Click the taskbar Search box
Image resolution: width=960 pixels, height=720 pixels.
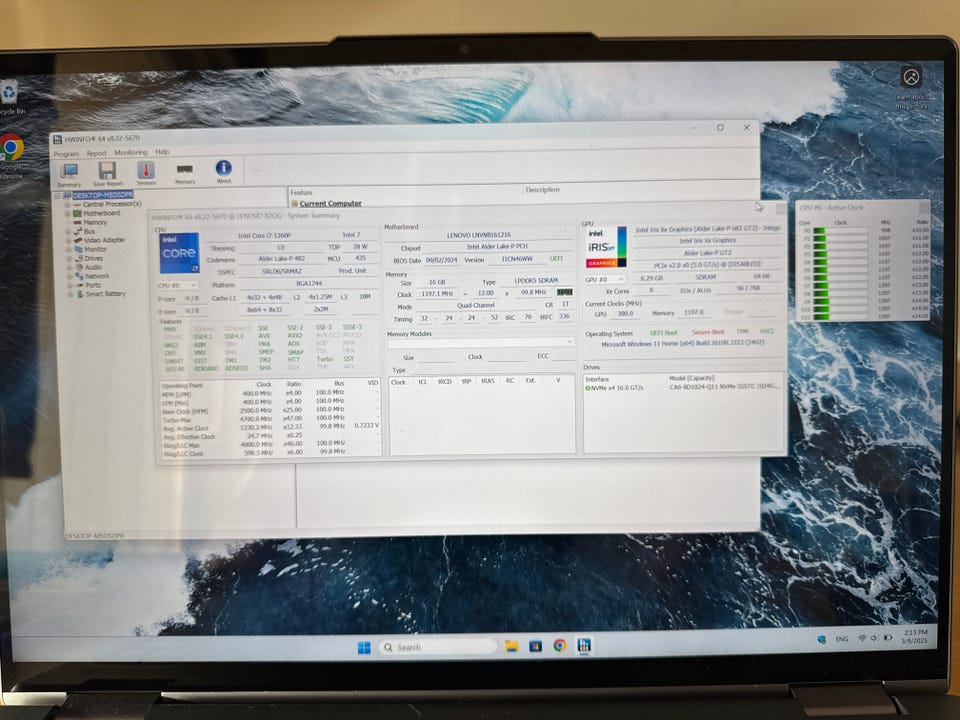(x=437, y=647)
